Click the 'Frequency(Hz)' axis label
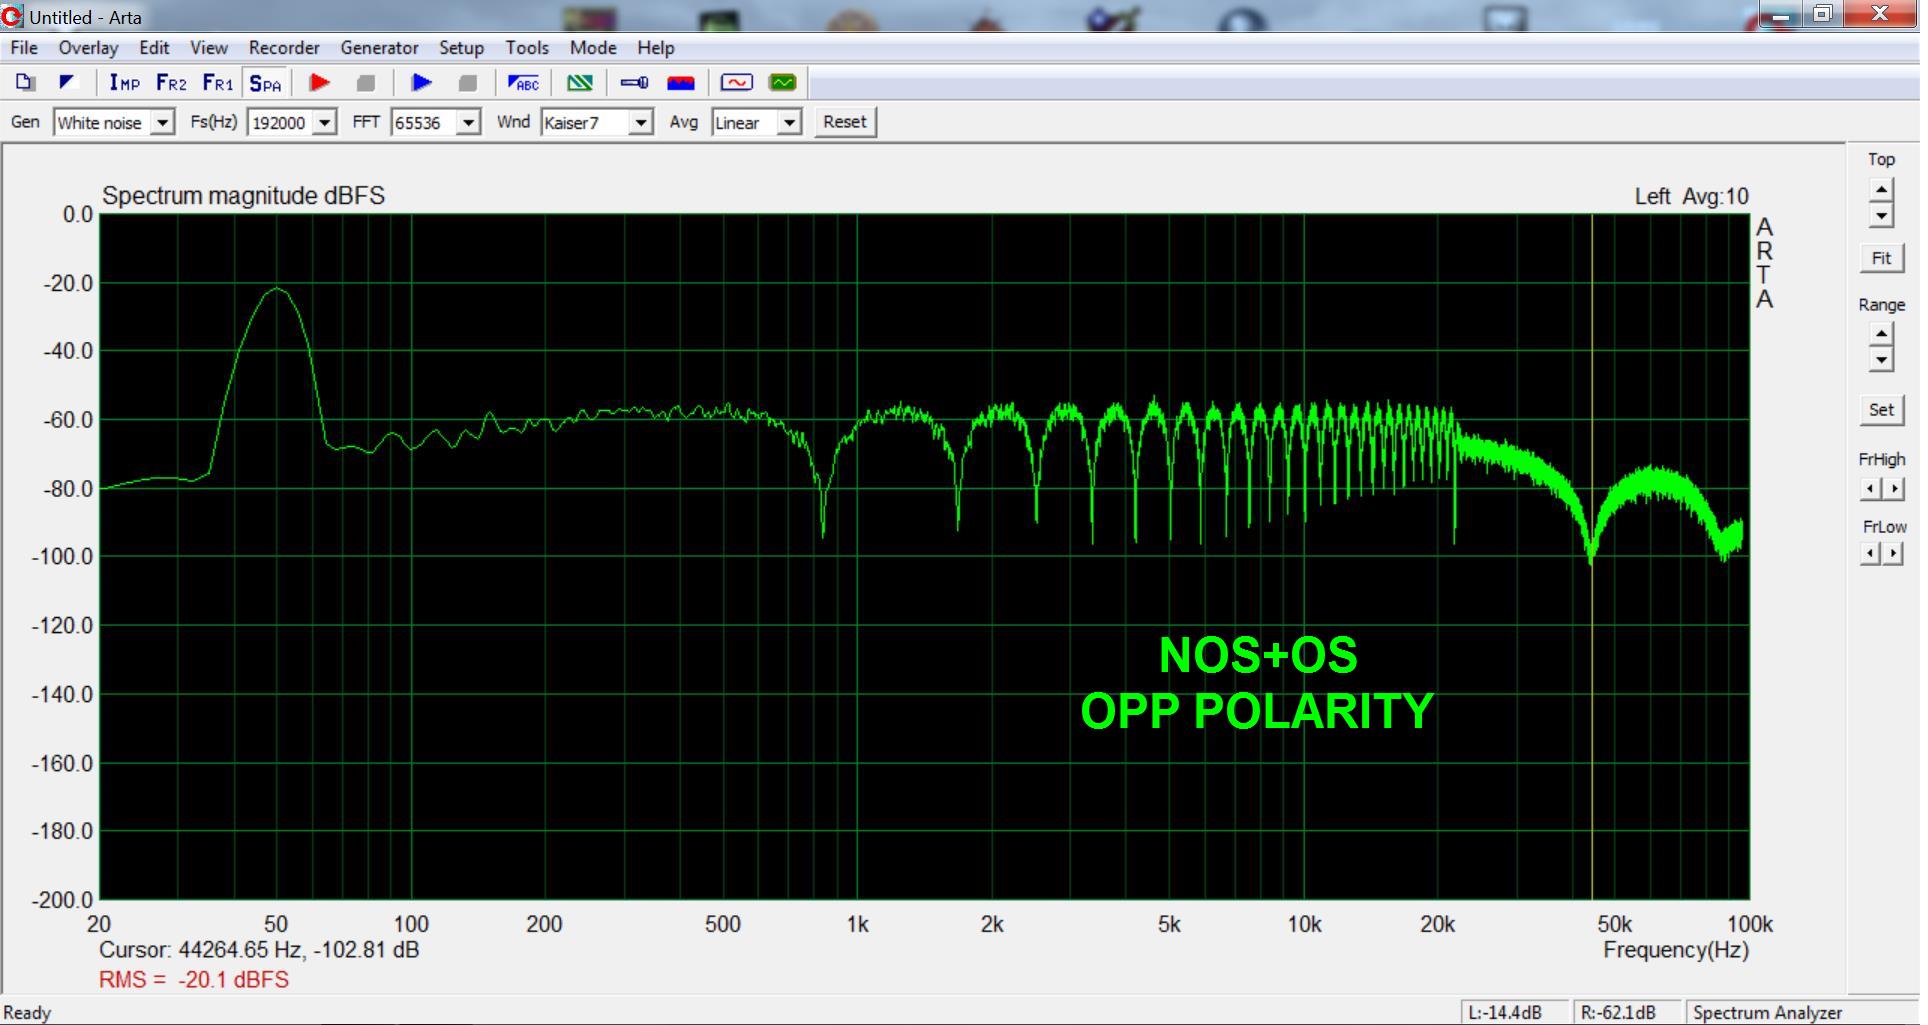1928x1025 pixels. tap(1676, 951)
